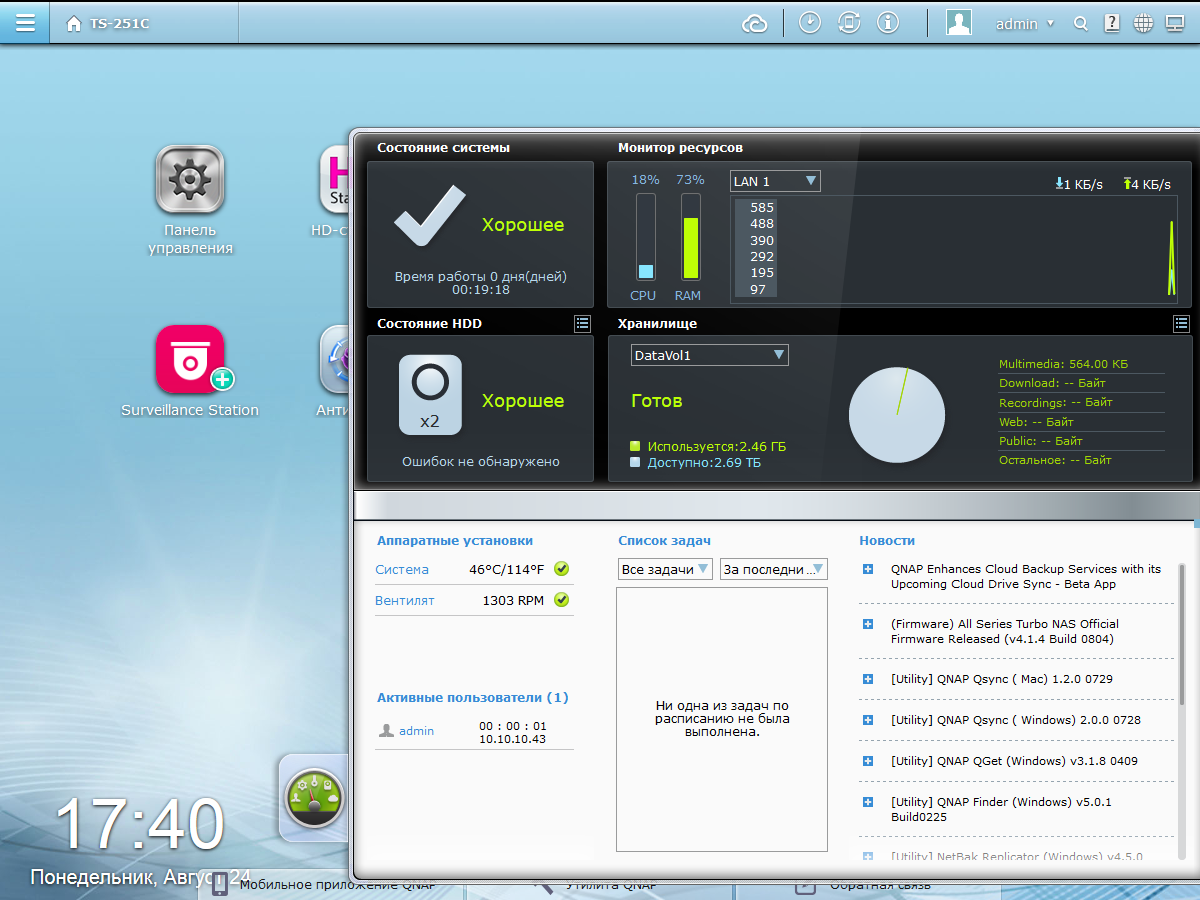
Task: Open the external devices sync icon
Action: (x=849, y=23)
